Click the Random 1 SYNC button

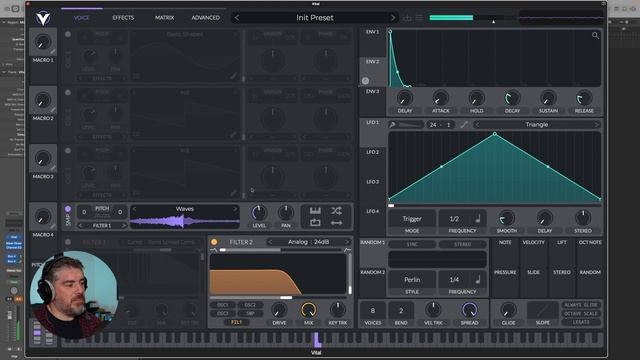tap(412, 244)
